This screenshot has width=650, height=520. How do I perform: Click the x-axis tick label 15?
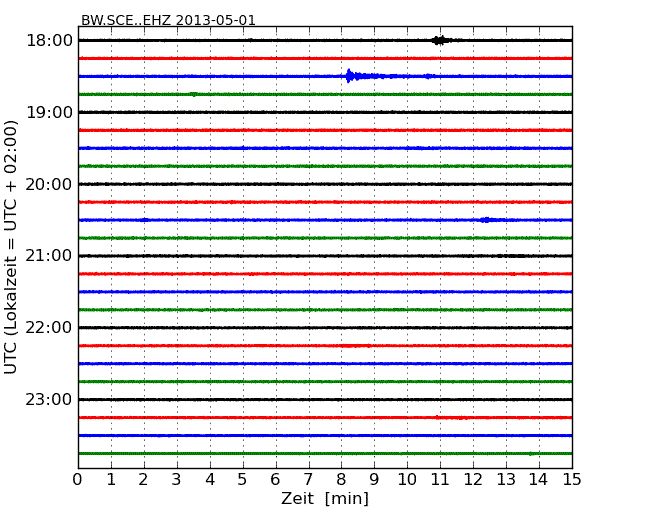[571, 480]
